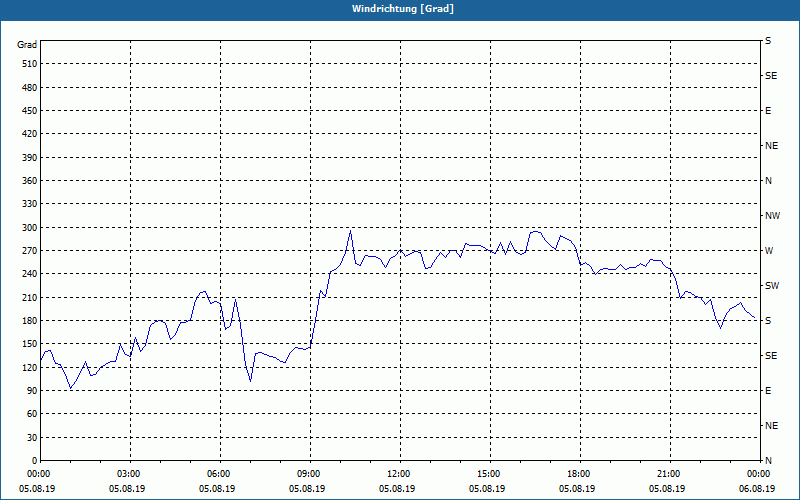Click the "Grad" y-axis unit label
800x500 pixels.
click(27, 45)
